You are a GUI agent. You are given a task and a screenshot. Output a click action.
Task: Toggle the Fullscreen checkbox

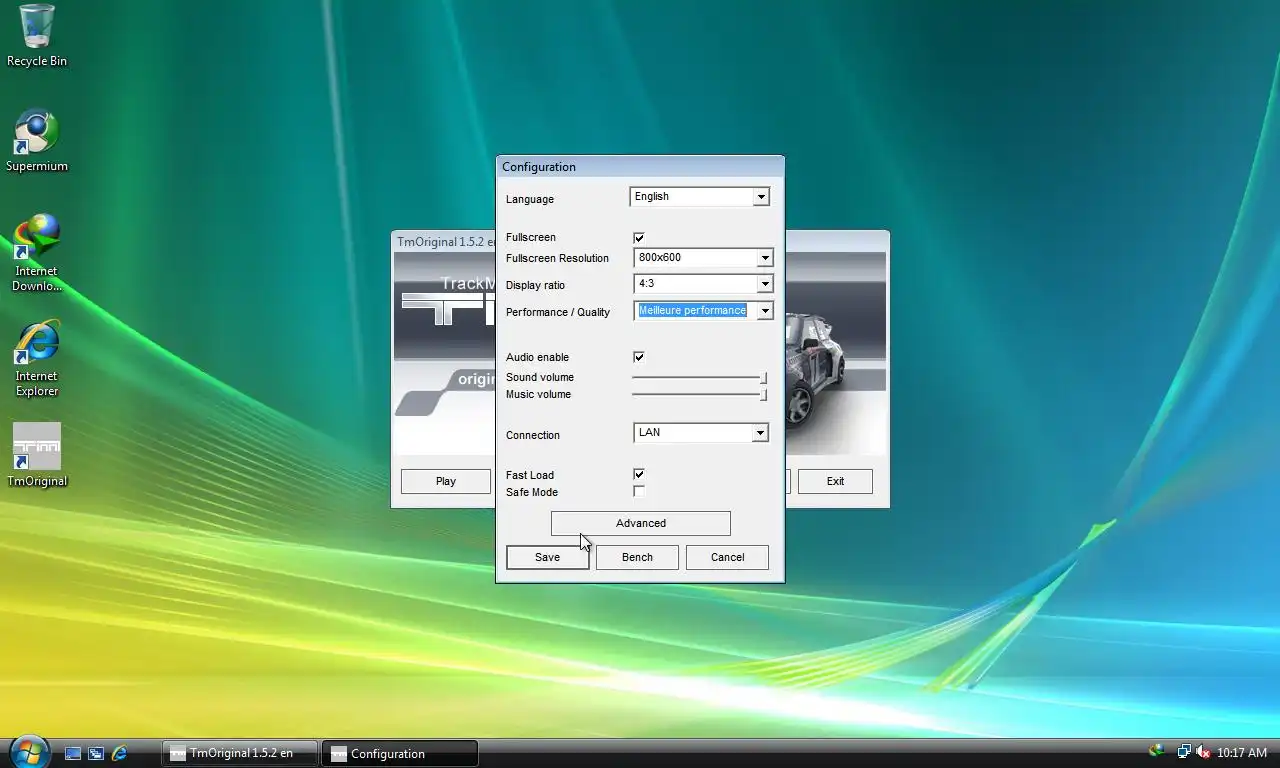click(x=639, y=238)
